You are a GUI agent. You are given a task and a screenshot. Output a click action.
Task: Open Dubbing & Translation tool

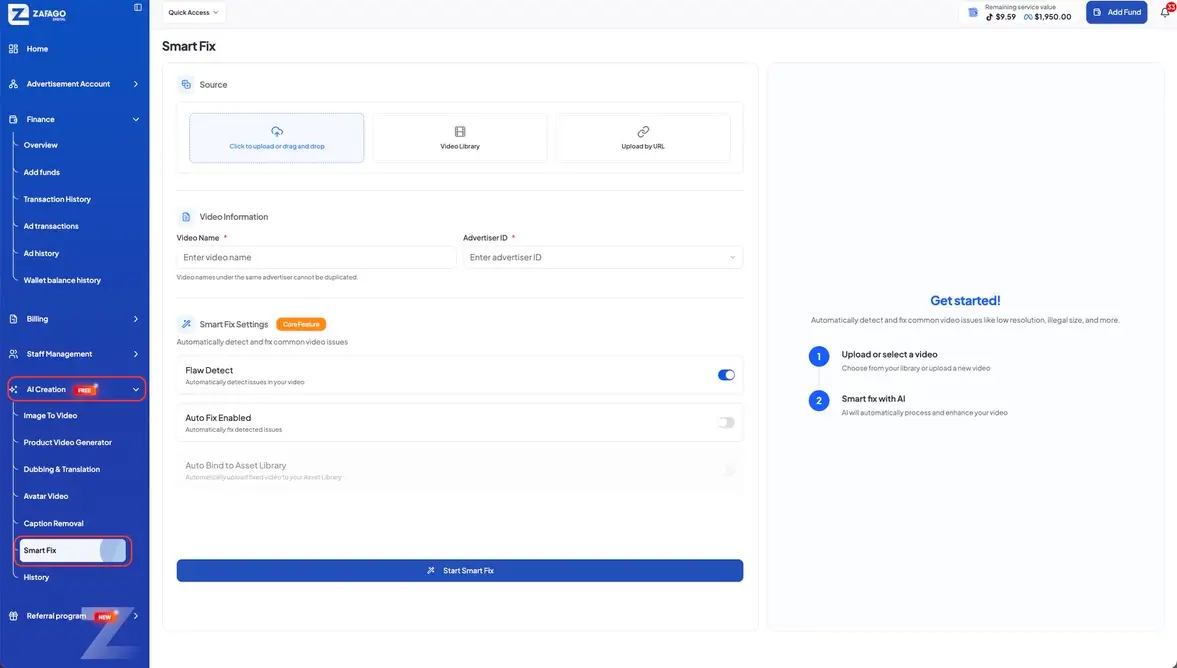tap(62, 469)
